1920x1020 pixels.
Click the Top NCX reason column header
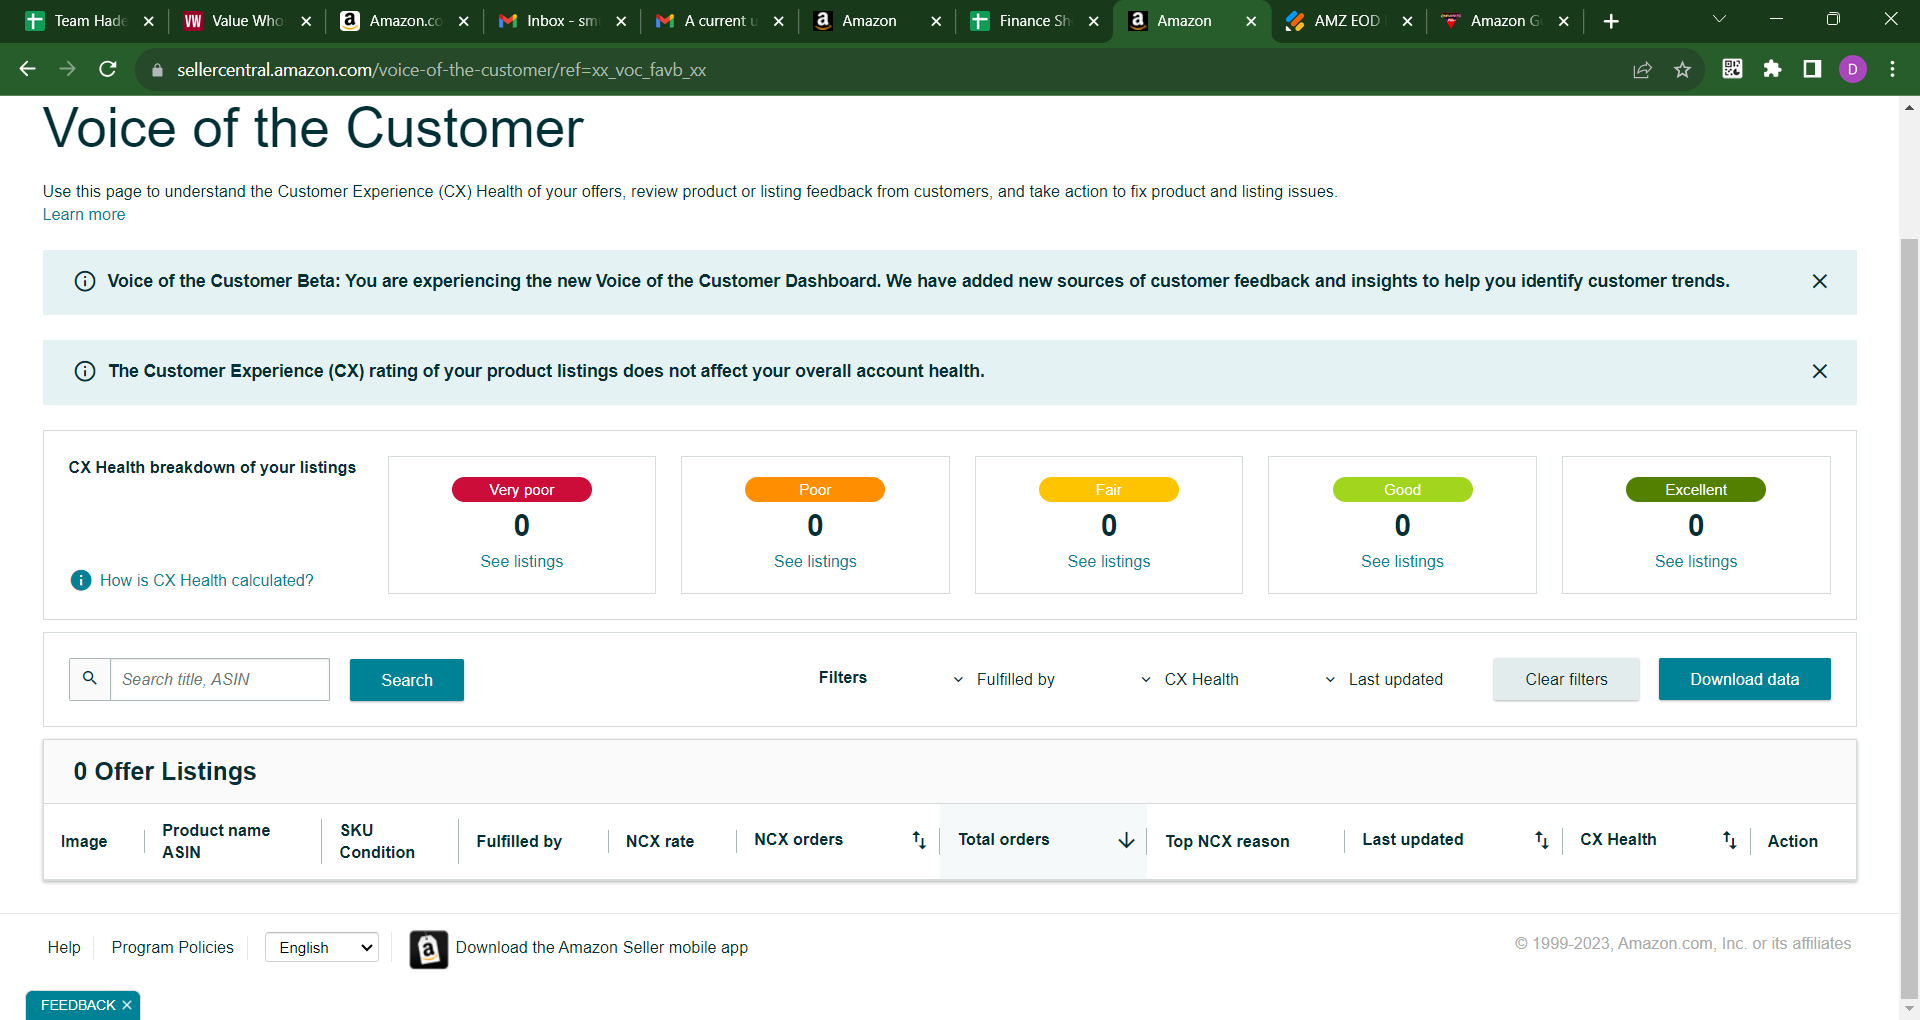point(1227,842)
